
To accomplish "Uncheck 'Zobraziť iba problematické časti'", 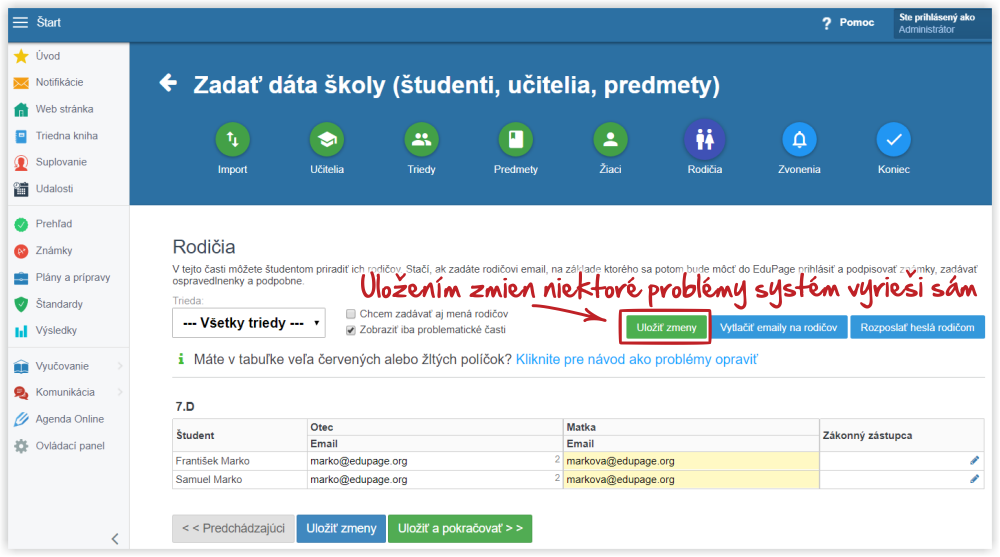I will click(351, 330).
